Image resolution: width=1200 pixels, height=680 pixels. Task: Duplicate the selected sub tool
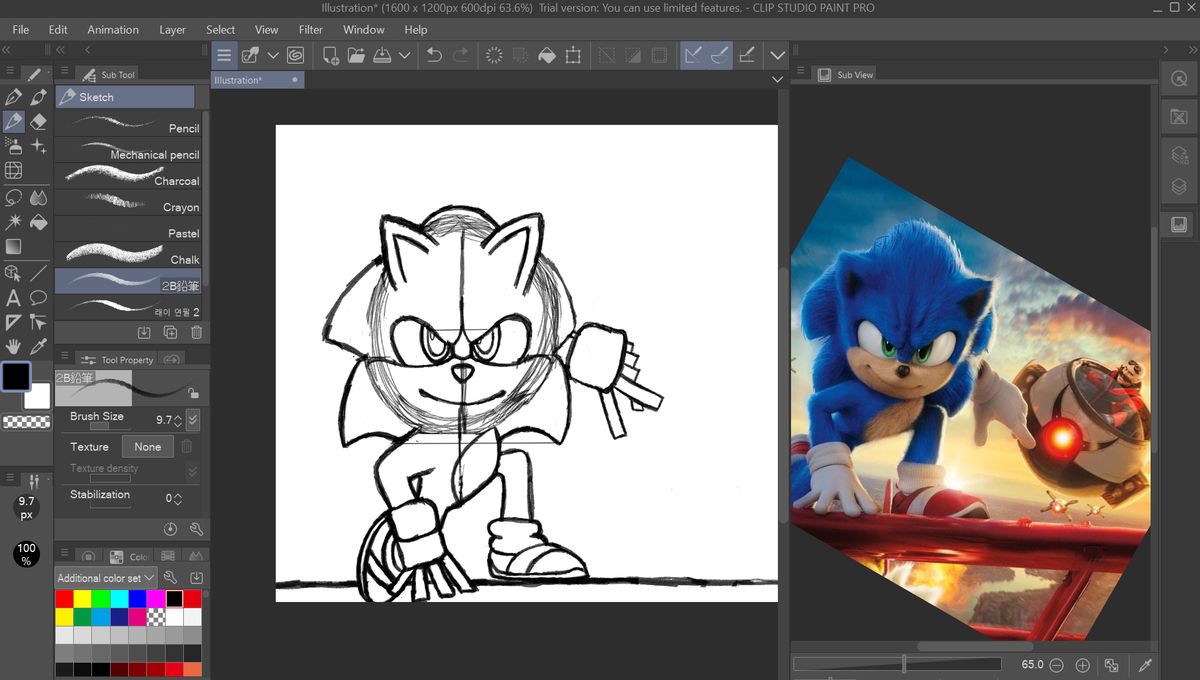coord(170,332)
